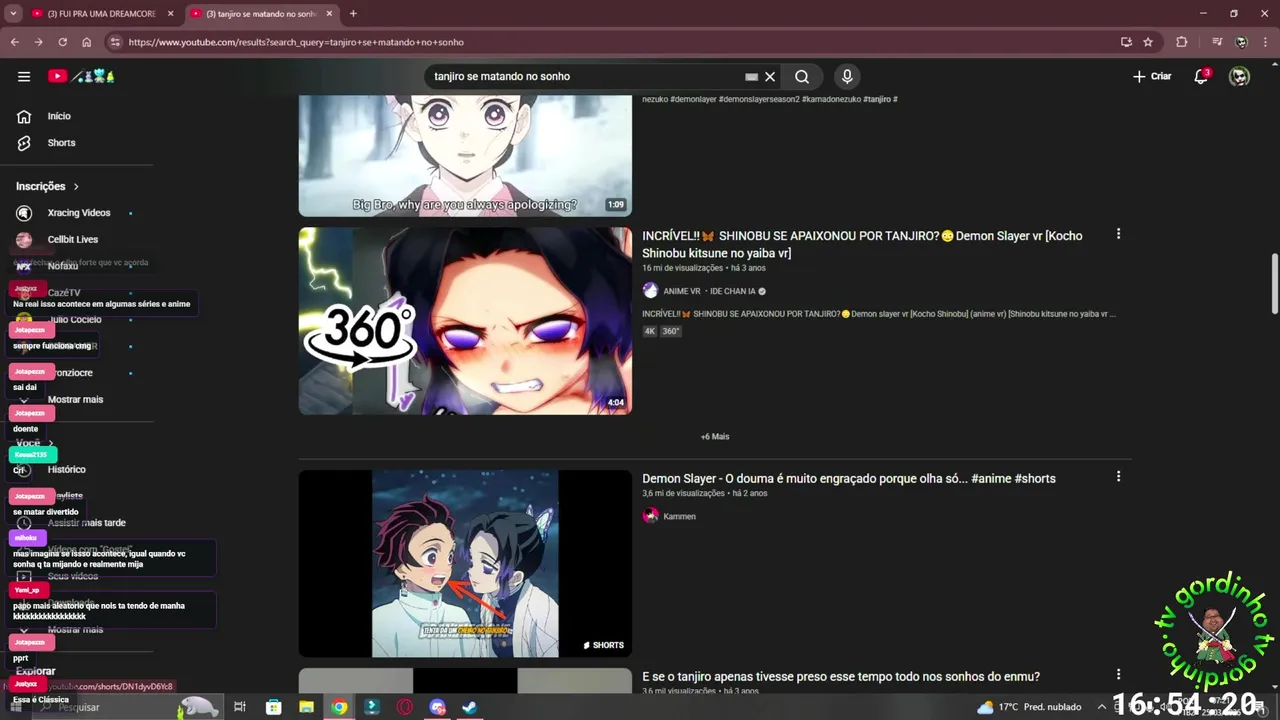Install the app from the address bar icon
Image resolution: width=1280 pixels, height=720 pixels.
tap(1126, 42)
